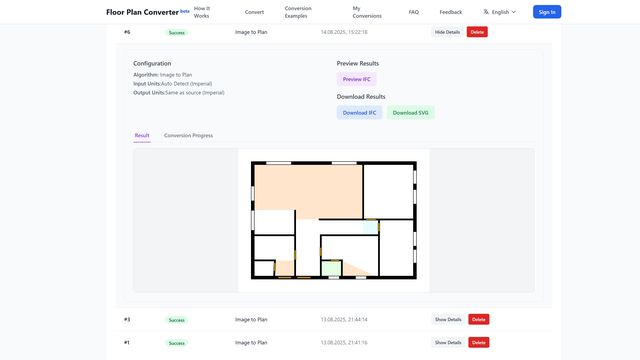Click the Configuration heading
This screenshot has height=360, width=640.
point(152,63)
